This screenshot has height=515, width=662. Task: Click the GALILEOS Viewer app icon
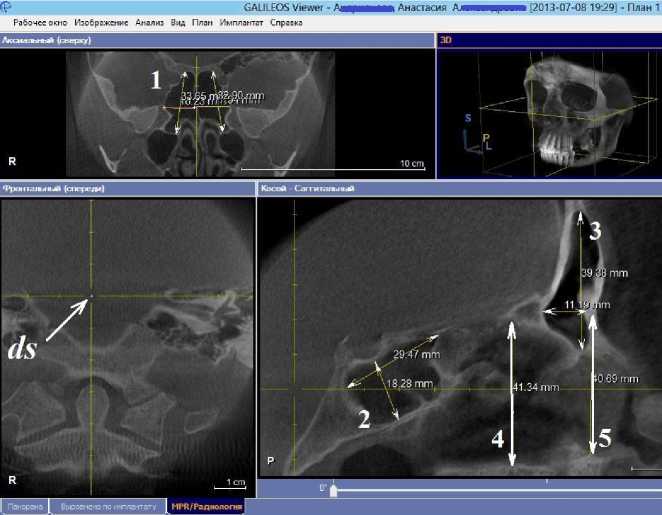[6, 6]
